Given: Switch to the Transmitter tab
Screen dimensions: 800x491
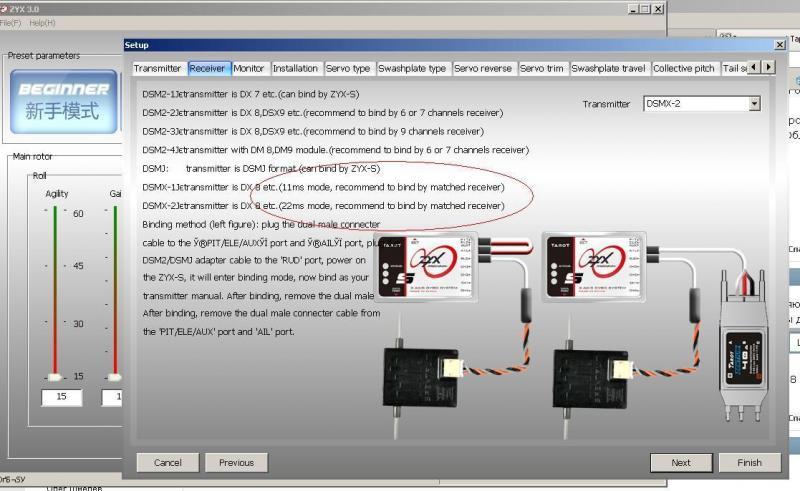Looking at the screenshot, I should click(x=158, y=68).
